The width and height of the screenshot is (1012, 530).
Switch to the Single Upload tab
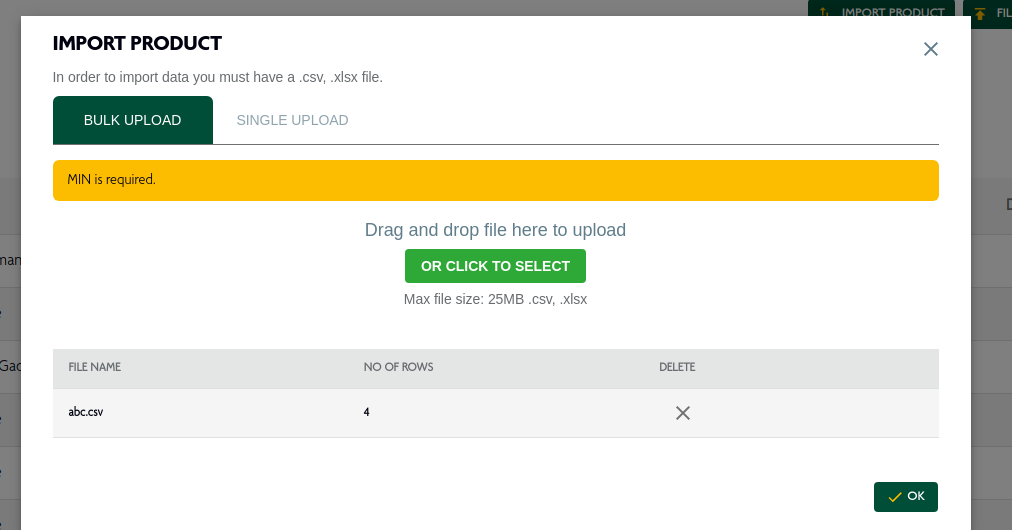pyautogui.click(x=292, y=120)
